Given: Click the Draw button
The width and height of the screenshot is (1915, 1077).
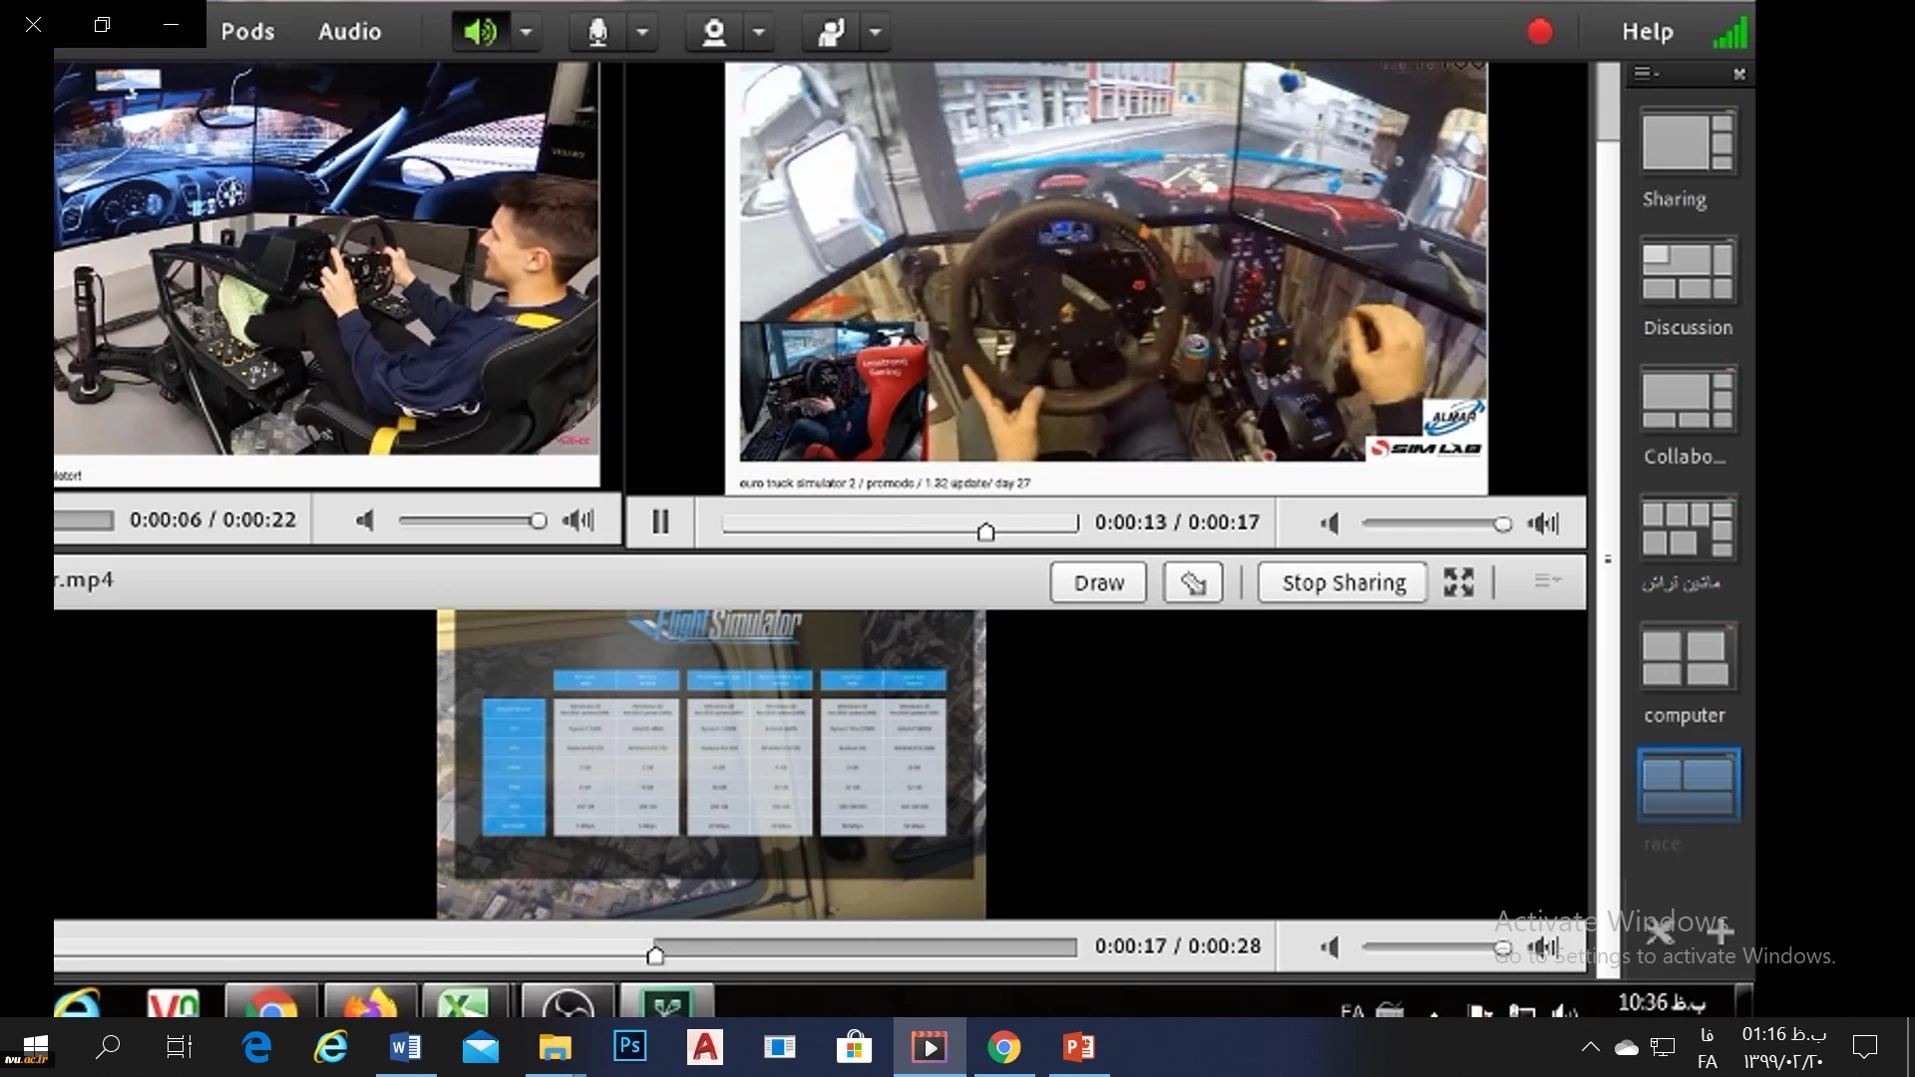Looking at the screenshot, I should point(1098,583).
